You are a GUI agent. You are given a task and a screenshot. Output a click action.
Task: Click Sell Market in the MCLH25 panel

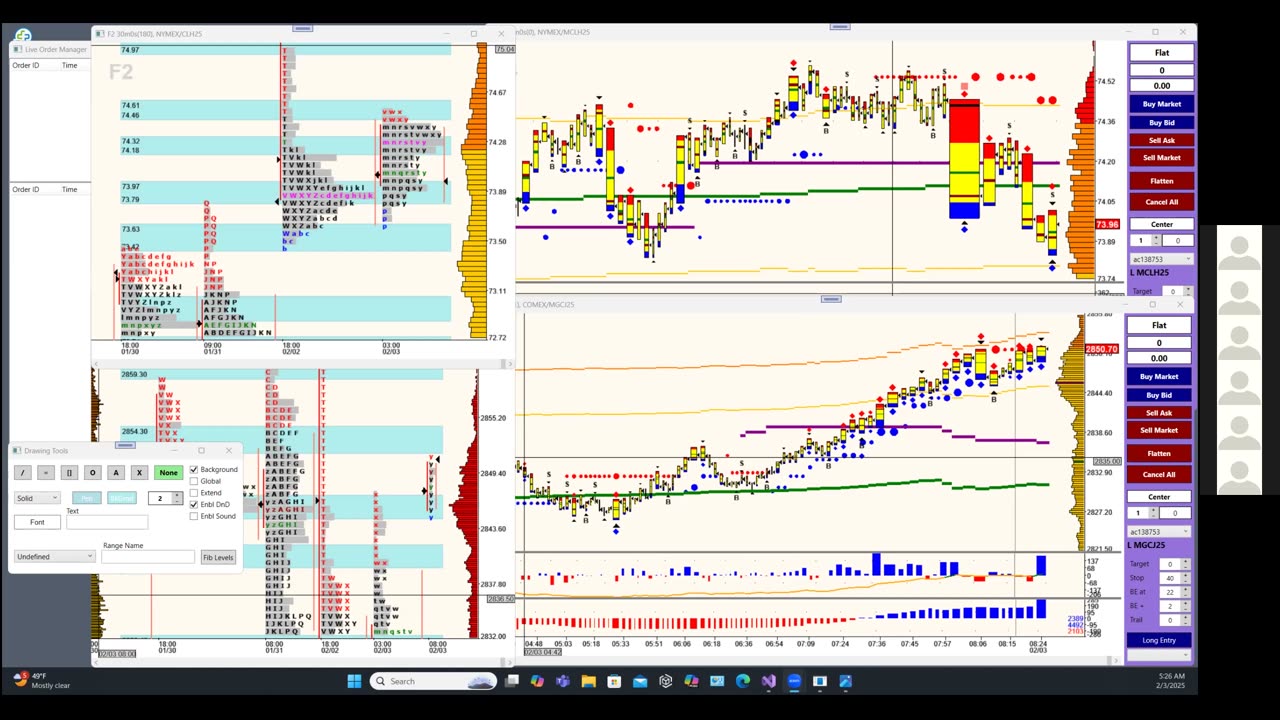tap(1162, 157)
